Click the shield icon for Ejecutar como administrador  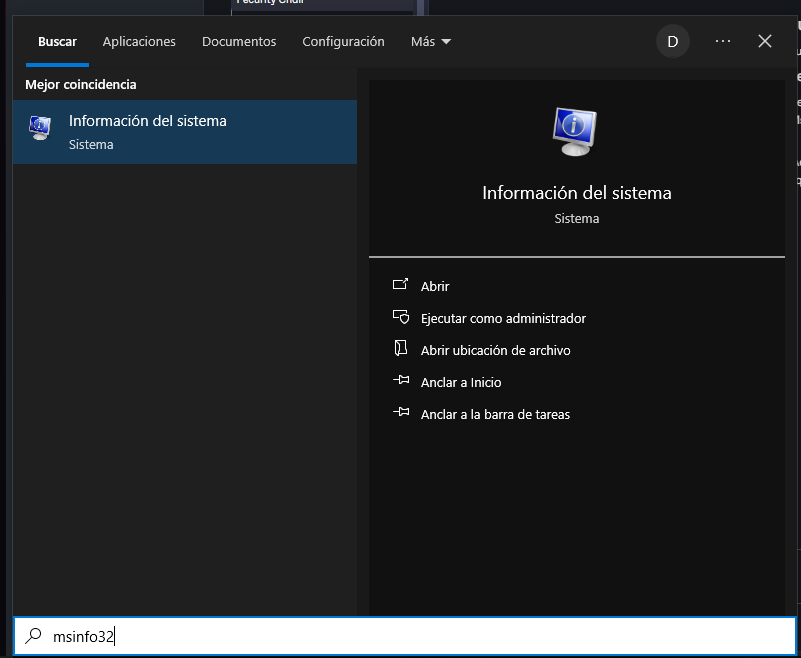click(401, 318)
